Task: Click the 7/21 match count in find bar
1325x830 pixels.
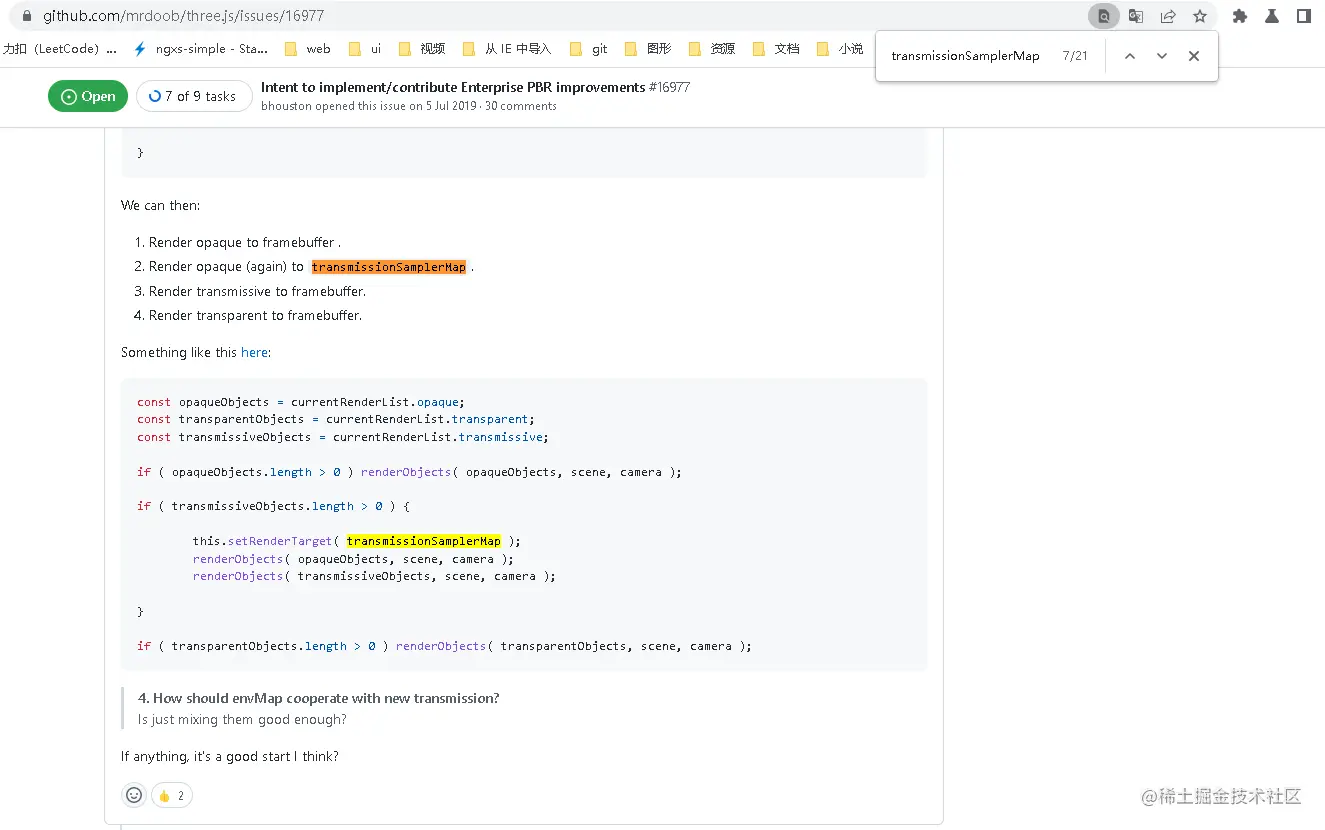Action: tap(1075, 56)
